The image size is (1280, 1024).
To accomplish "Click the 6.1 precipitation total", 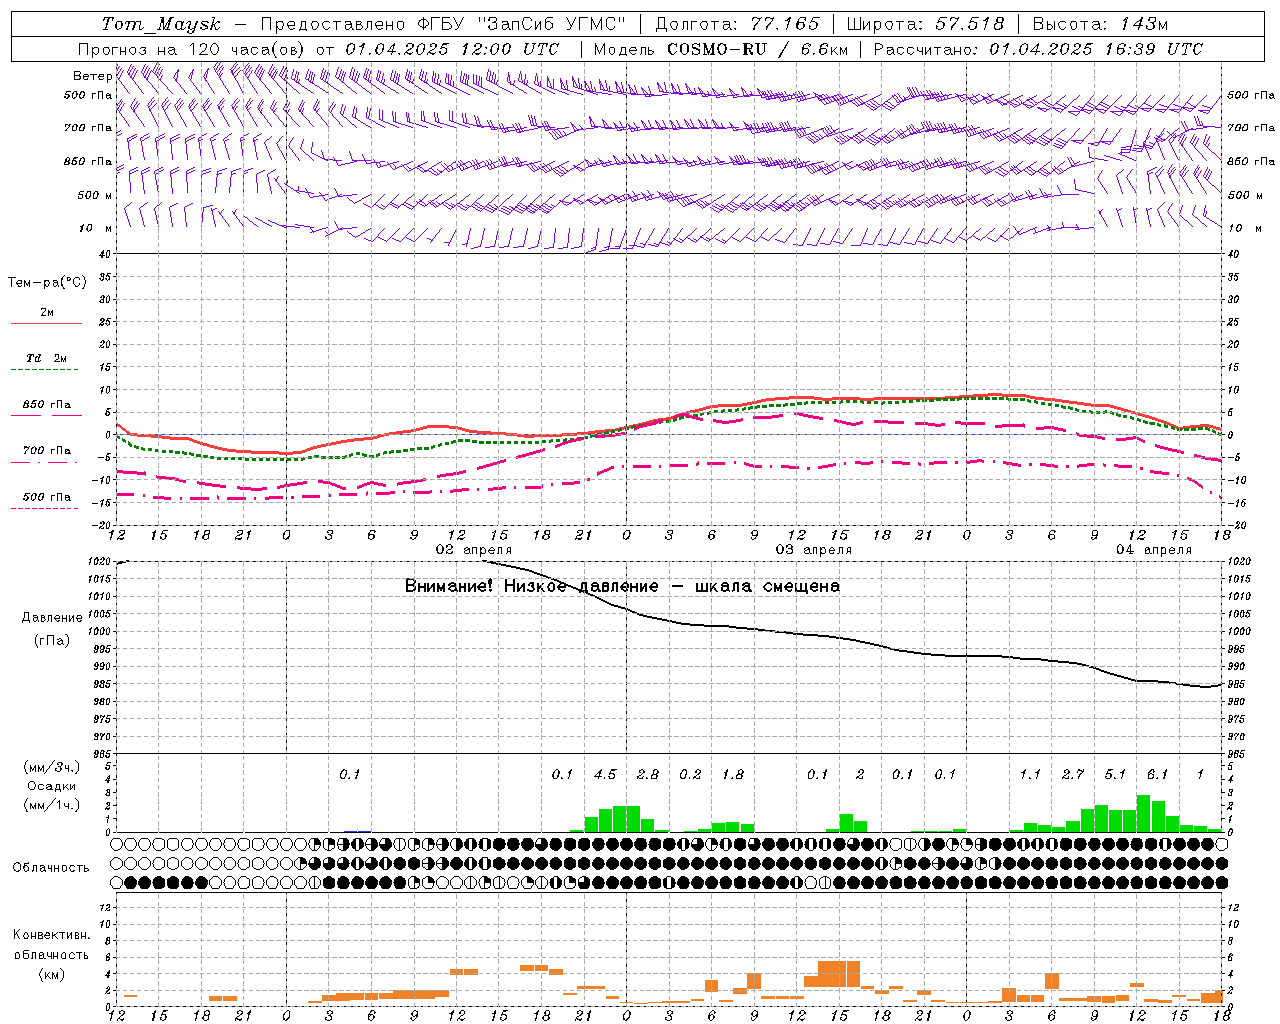I will click(x=1158, y=774).
